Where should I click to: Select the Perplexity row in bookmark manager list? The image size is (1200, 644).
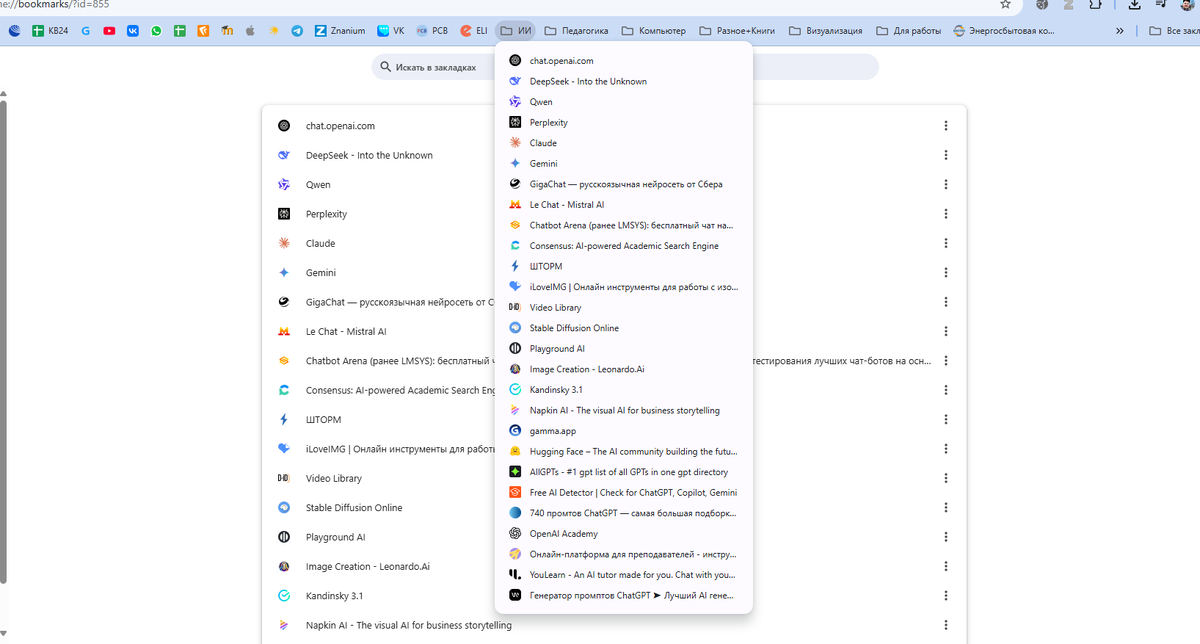tap(614, 214)
